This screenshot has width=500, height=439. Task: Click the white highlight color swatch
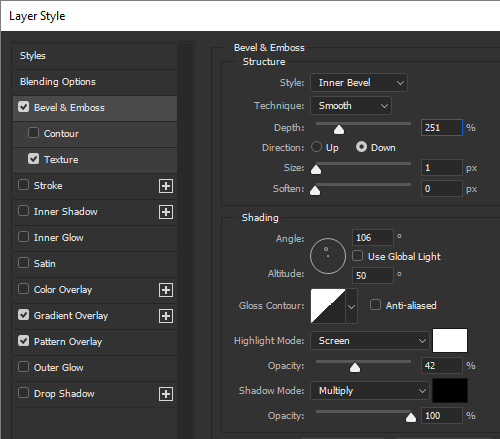(x=450, y=340)
